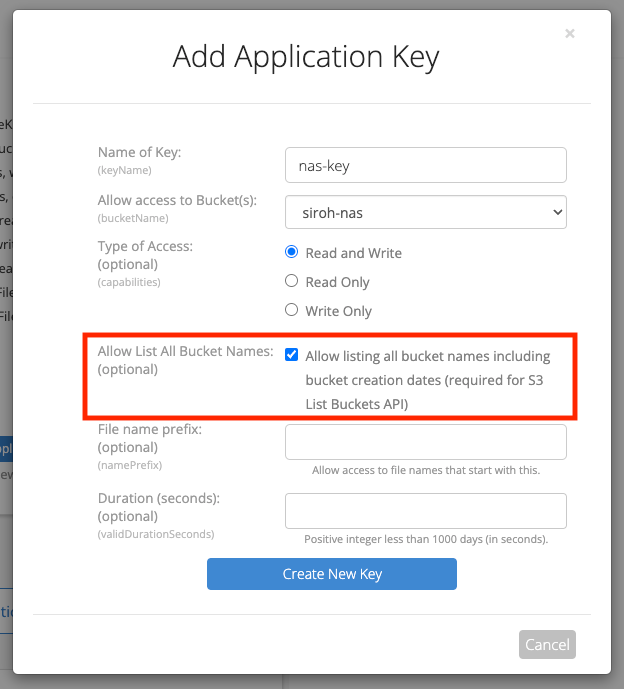Click the "Allow access to Bucket(s):" label
This screenshot has height=689, width=624.
177,200
